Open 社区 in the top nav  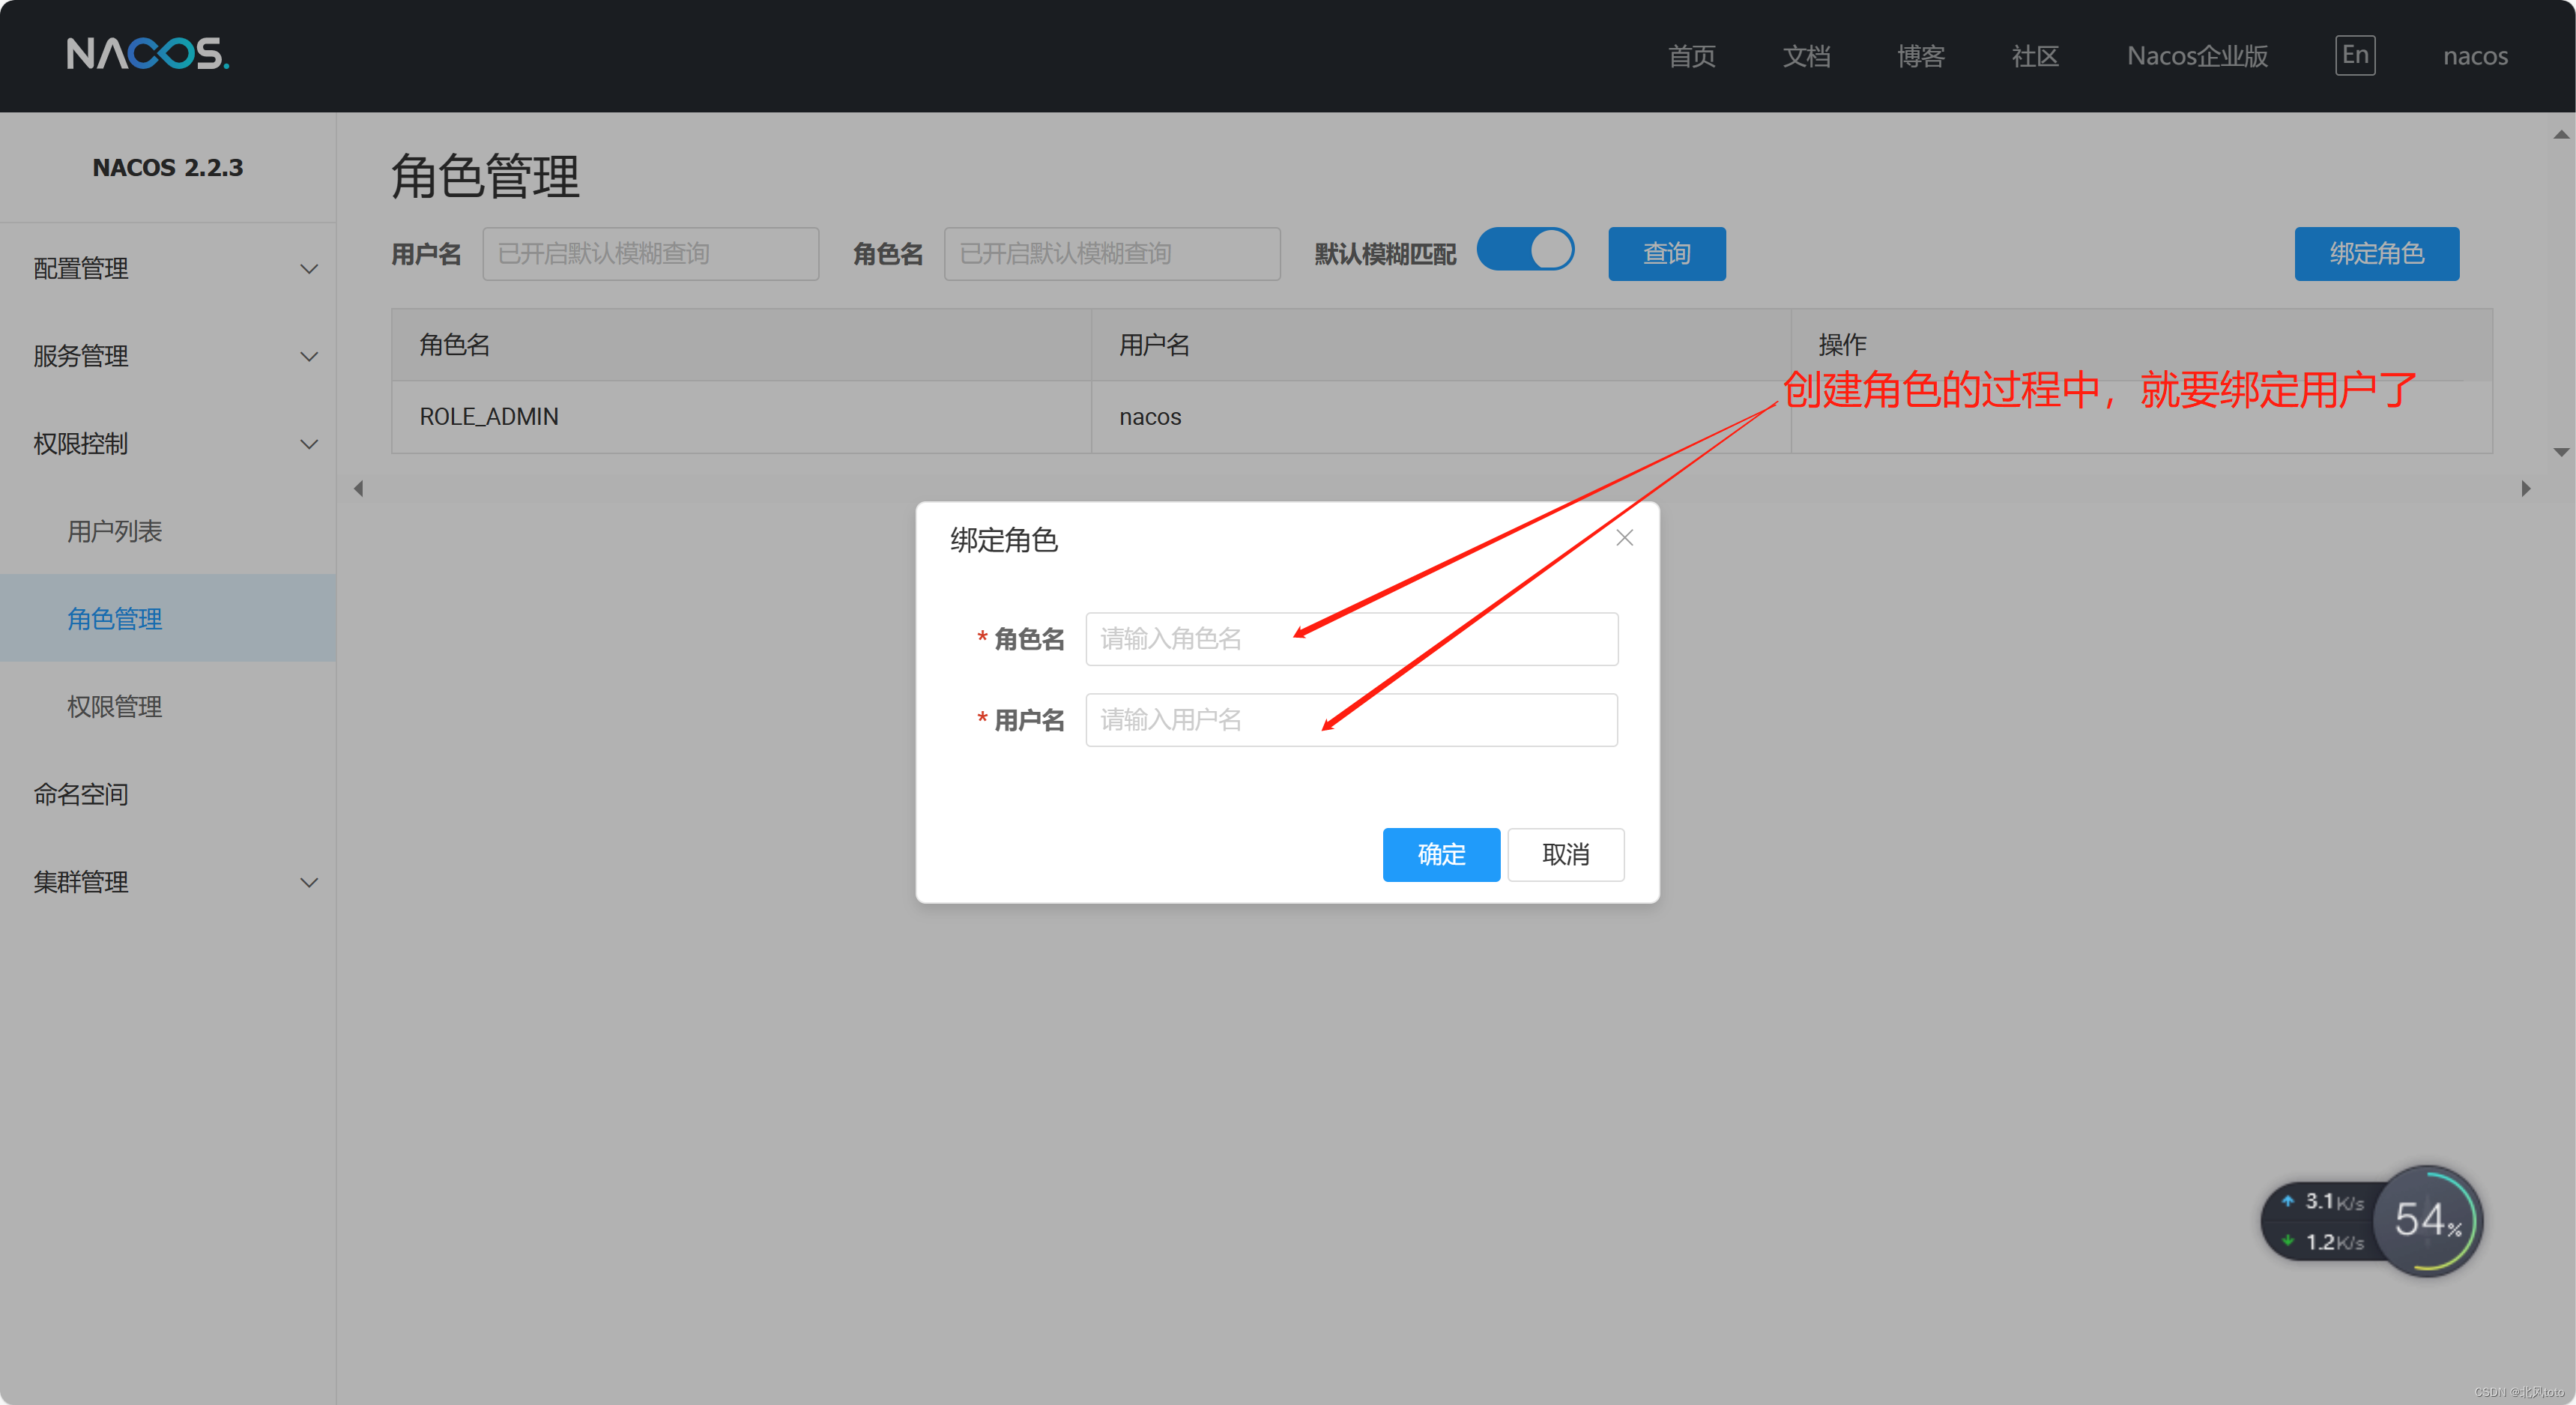pyautogui.click(x=2035, y=56)
